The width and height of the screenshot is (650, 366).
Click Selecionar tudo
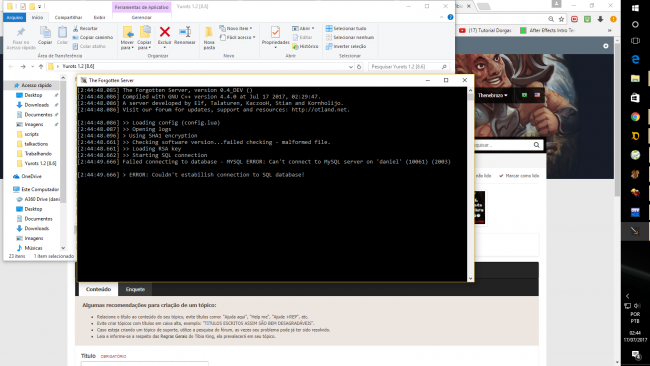346,28
